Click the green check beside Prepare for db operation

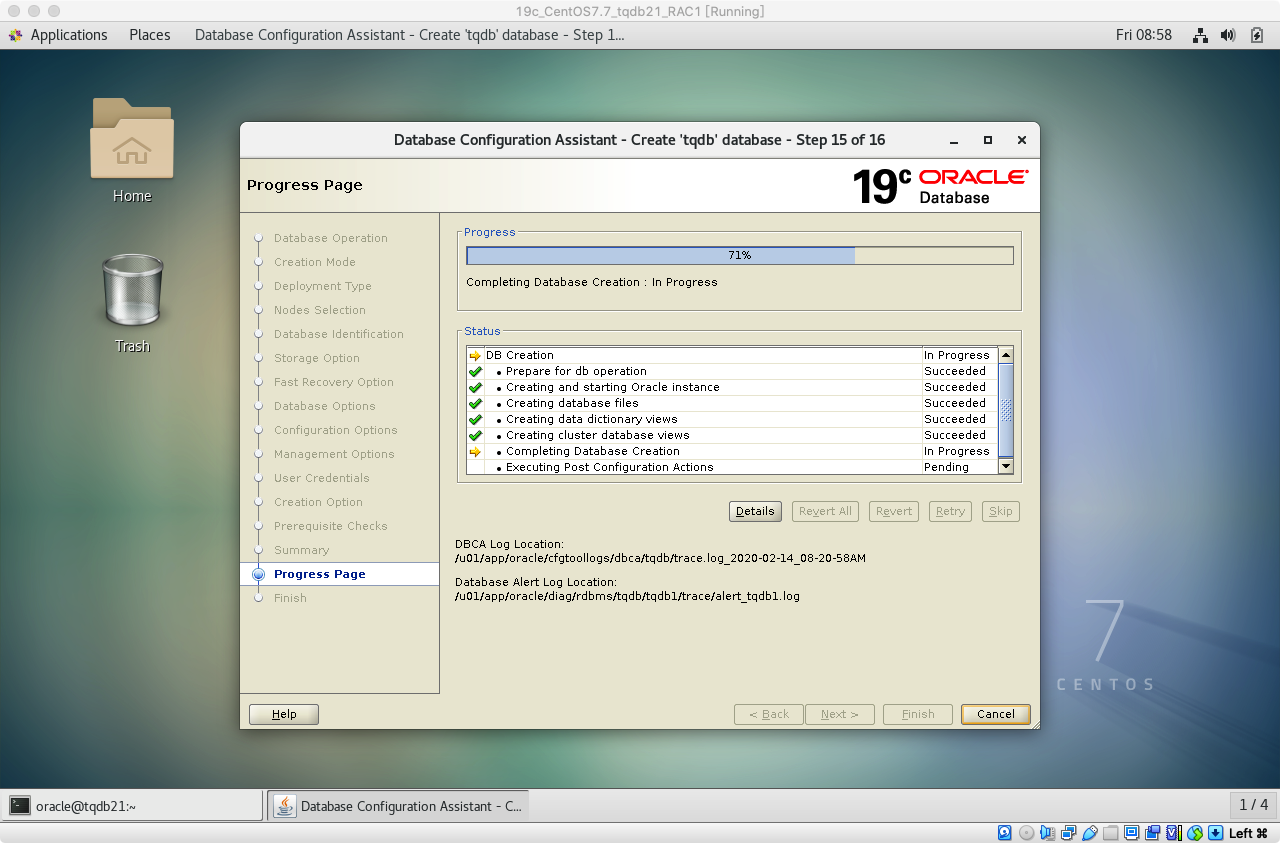(x=475, y=371)
